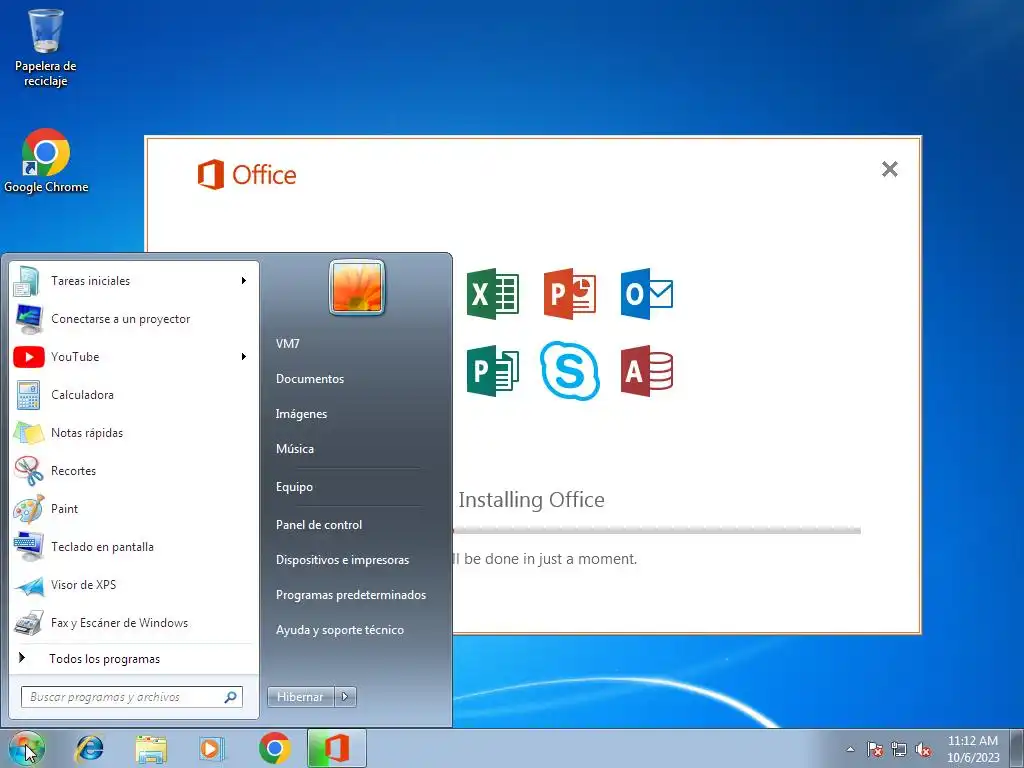Click the muted volume tray icon
This screenshot has height=768, width=1024.
pyautogui.click(x=923, y=749)
